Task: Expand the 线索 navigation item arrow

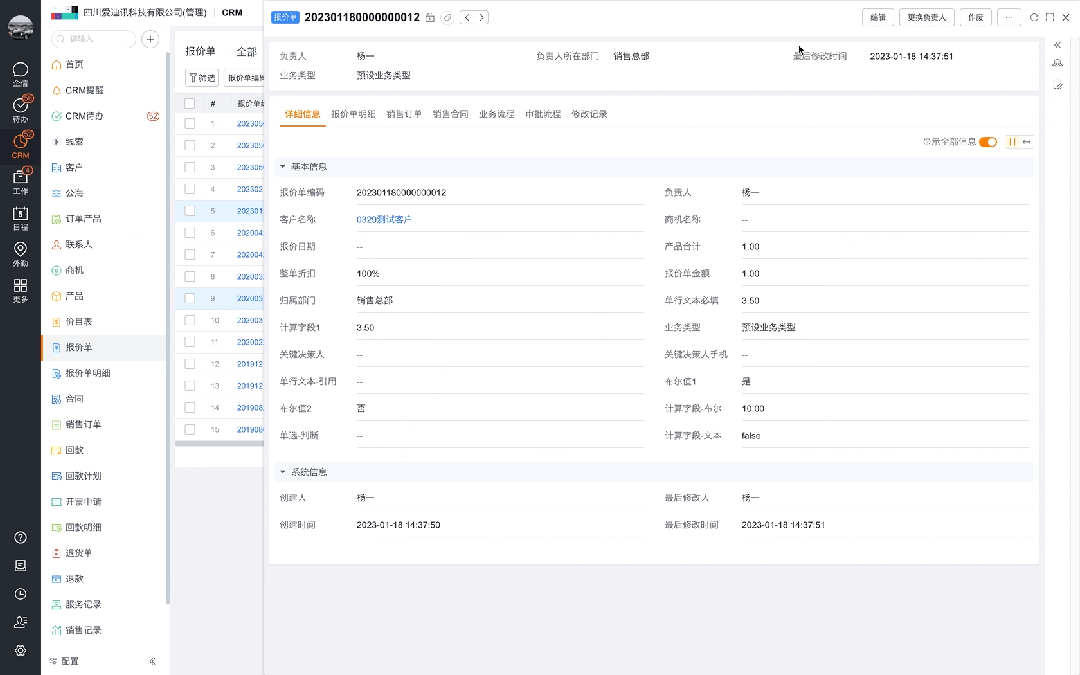Action: pyautogui.click(x=56, y=142)
